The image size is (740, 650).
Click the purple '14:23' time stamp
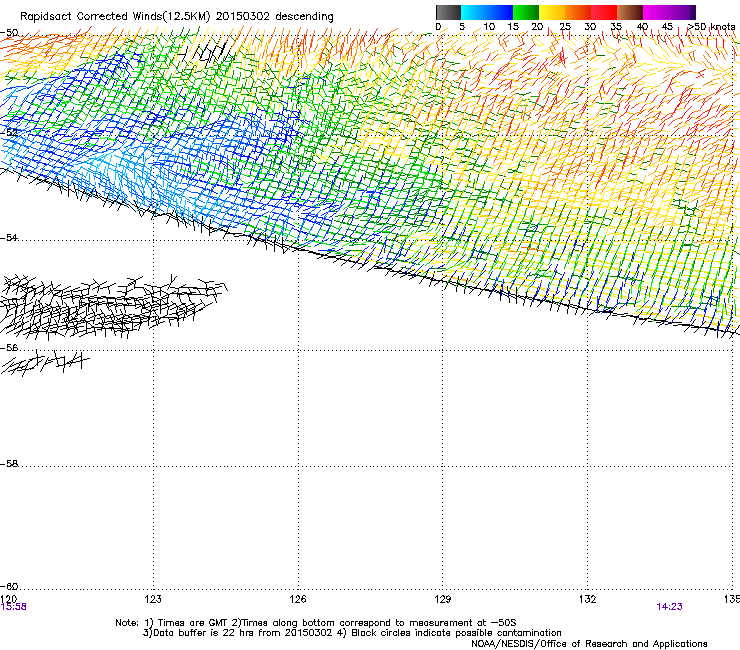(x=669, y=607)
